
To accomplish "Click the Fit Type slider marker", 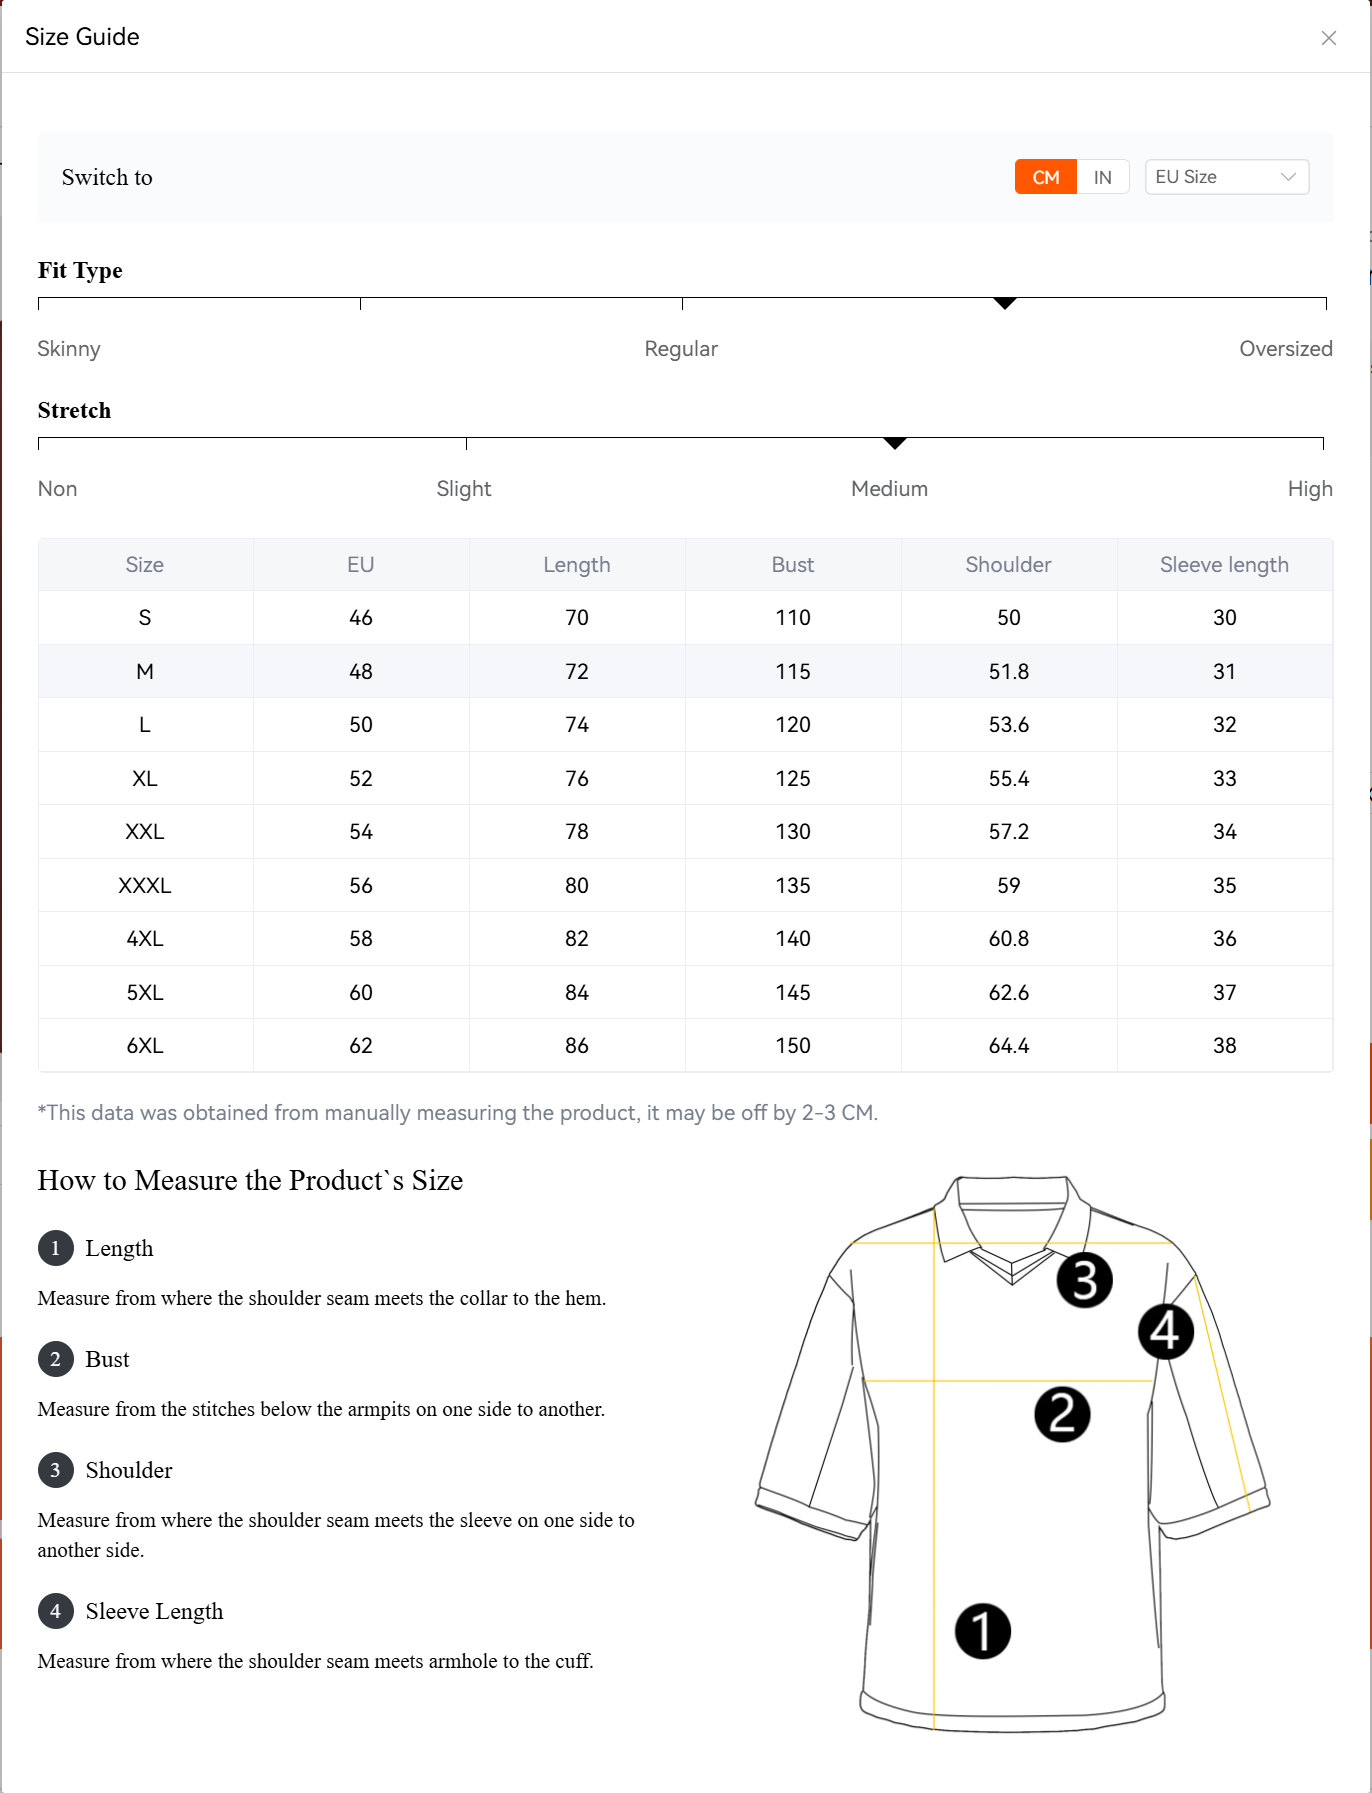I will [1004, 302].
